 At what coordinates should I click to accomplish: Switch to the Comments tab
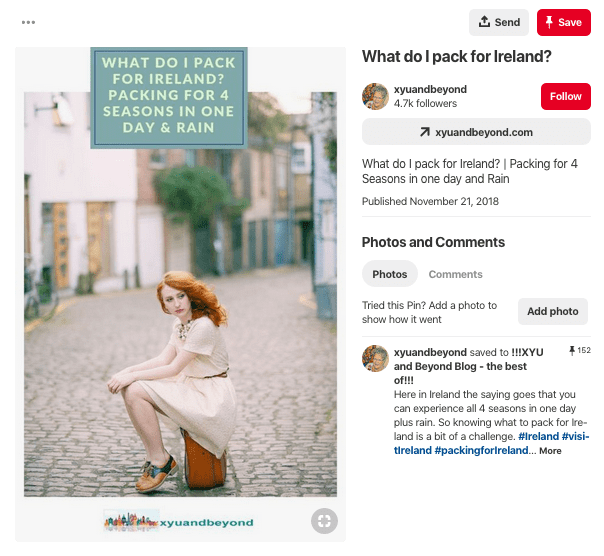click(455, 274)
